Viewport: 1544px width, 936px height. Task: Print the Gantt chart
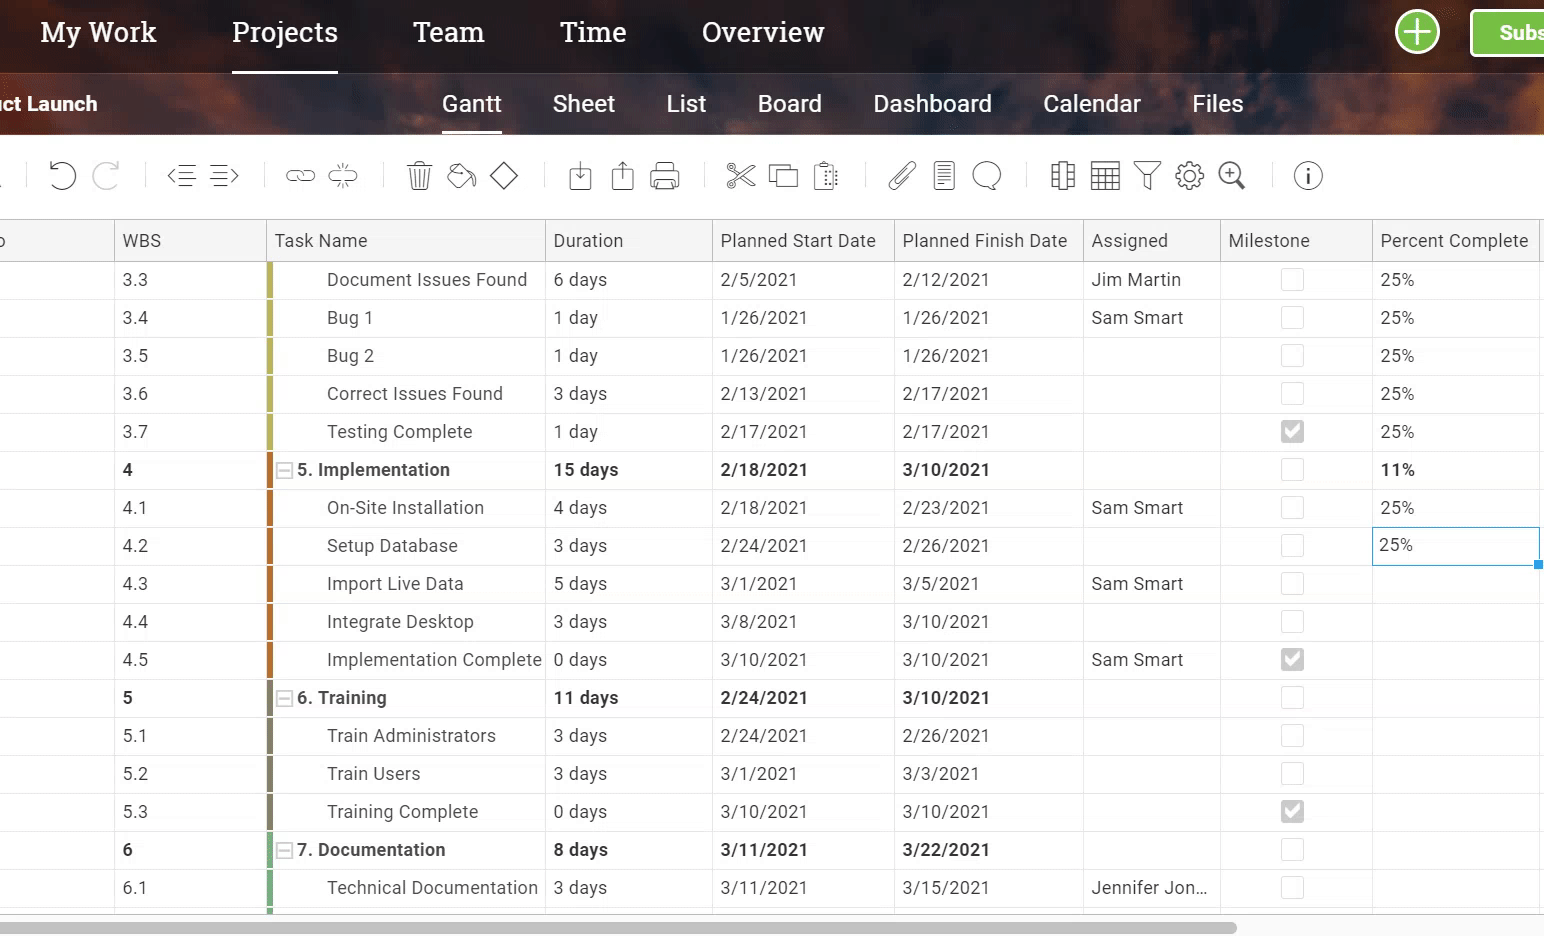(x=665, y=175)
